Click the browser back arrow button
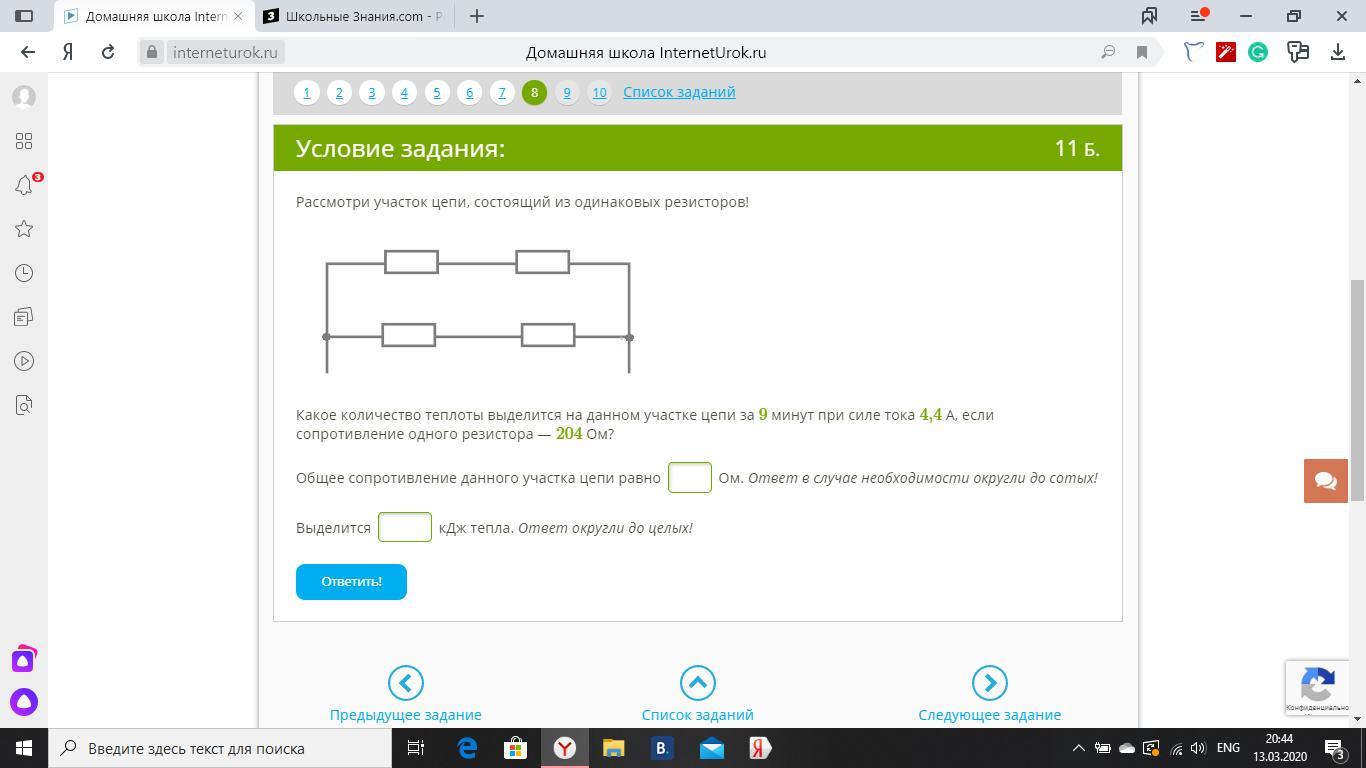The image size is (1366, 768). pyautogui.click(x=28, y=52)
